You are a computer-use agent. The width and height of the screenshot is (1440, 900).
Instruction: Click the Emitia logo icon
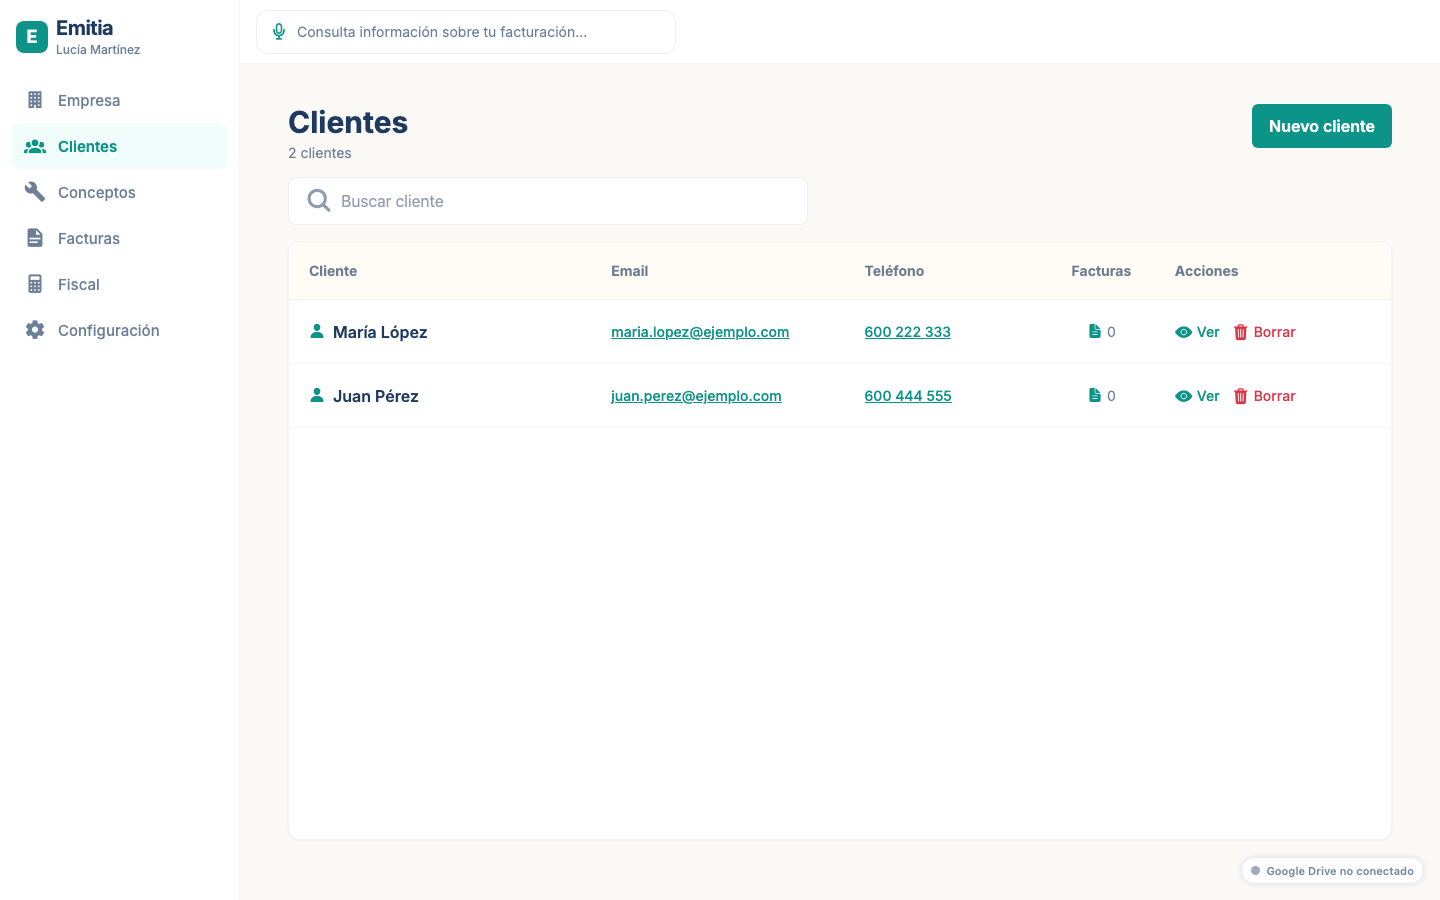(x=32, y=37)
